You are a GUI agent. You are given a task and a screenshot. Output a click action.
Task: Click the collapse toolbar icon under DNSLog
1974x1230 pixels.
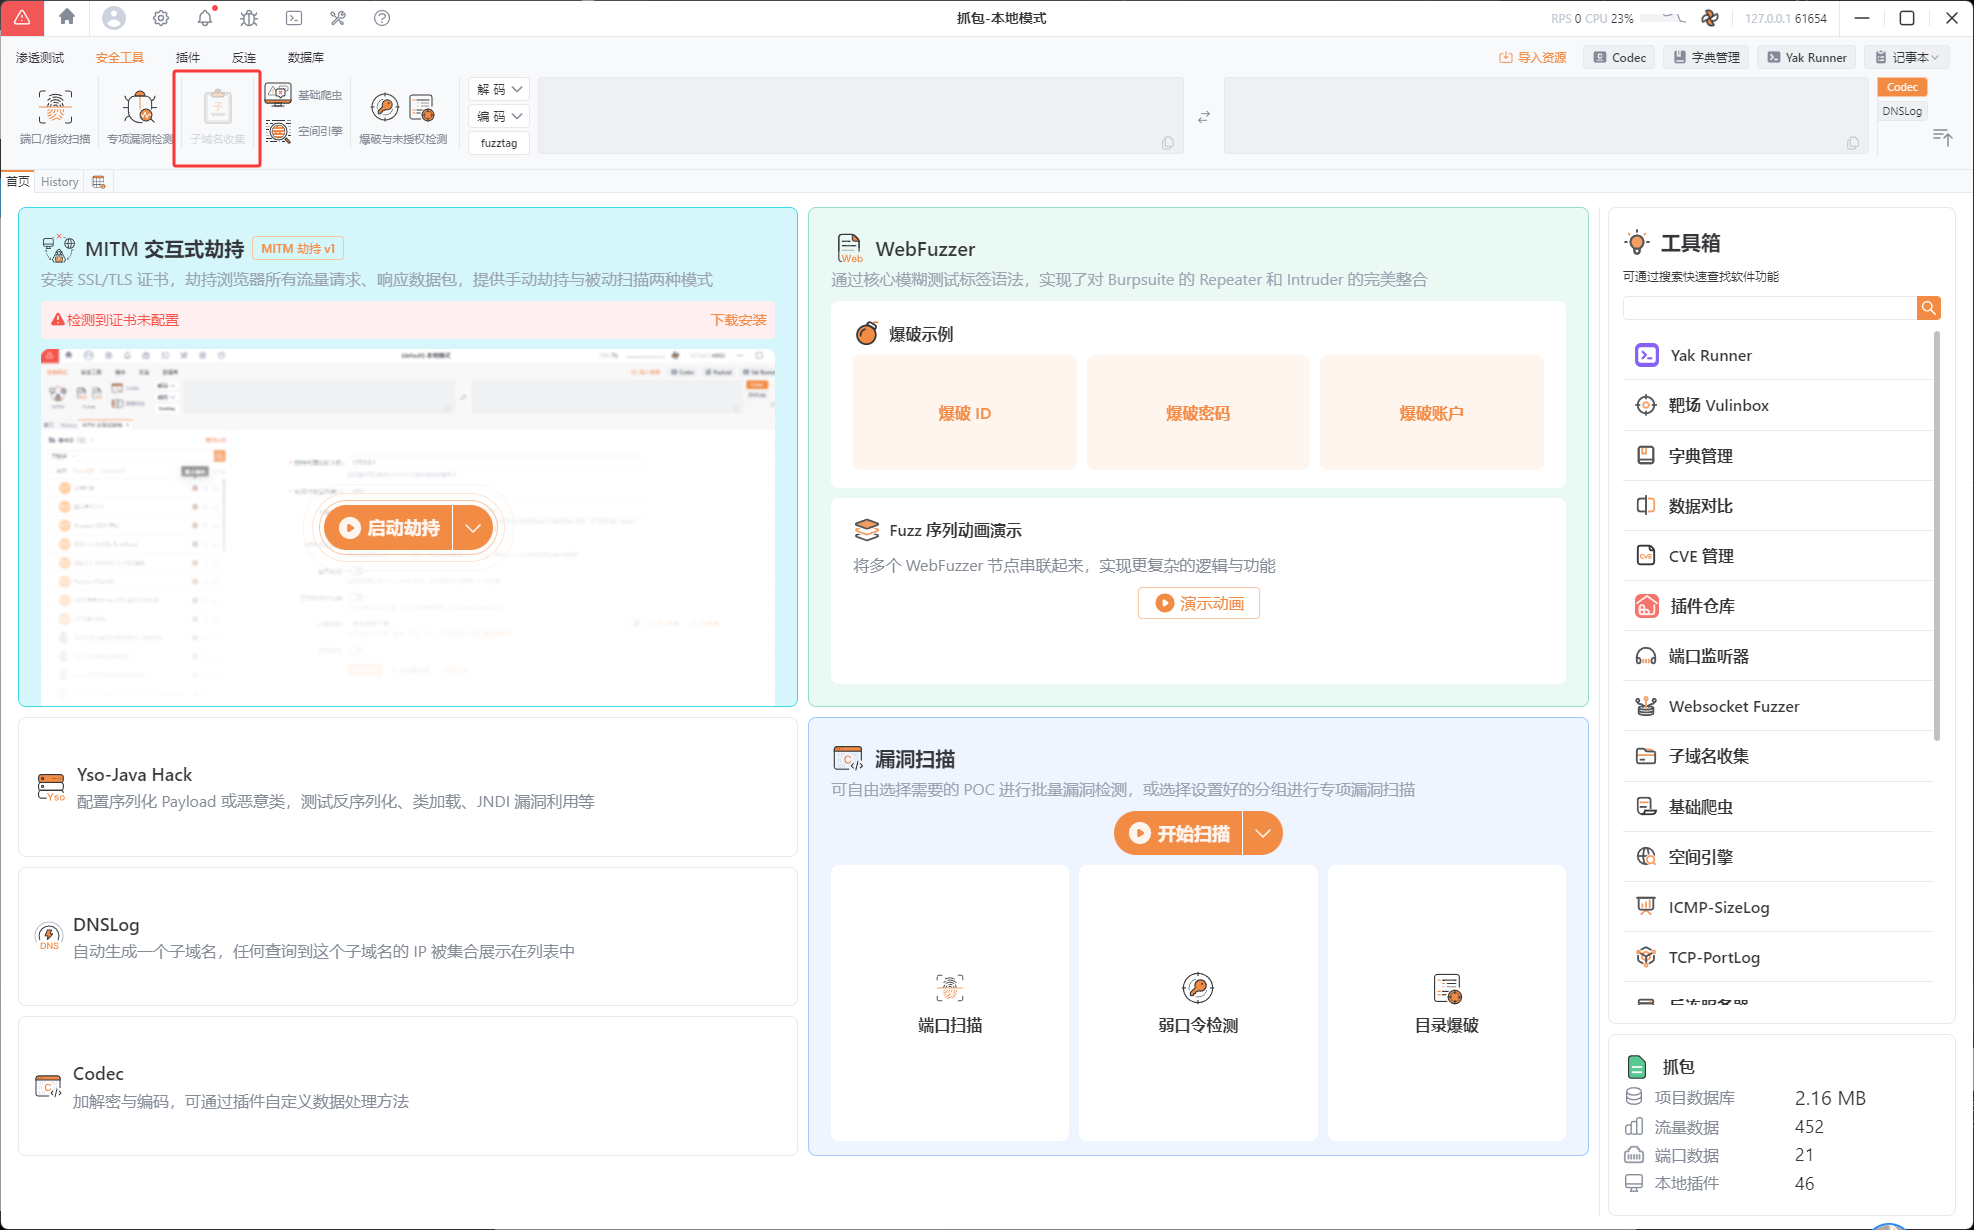click(x=1942, y=137)
